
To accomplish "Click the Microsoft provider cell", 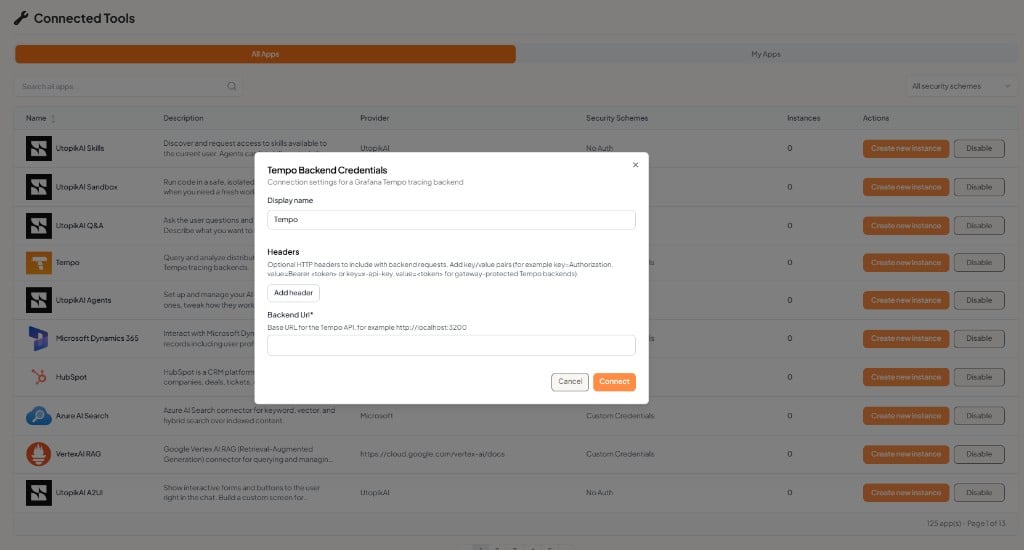I will pos(376,415).
